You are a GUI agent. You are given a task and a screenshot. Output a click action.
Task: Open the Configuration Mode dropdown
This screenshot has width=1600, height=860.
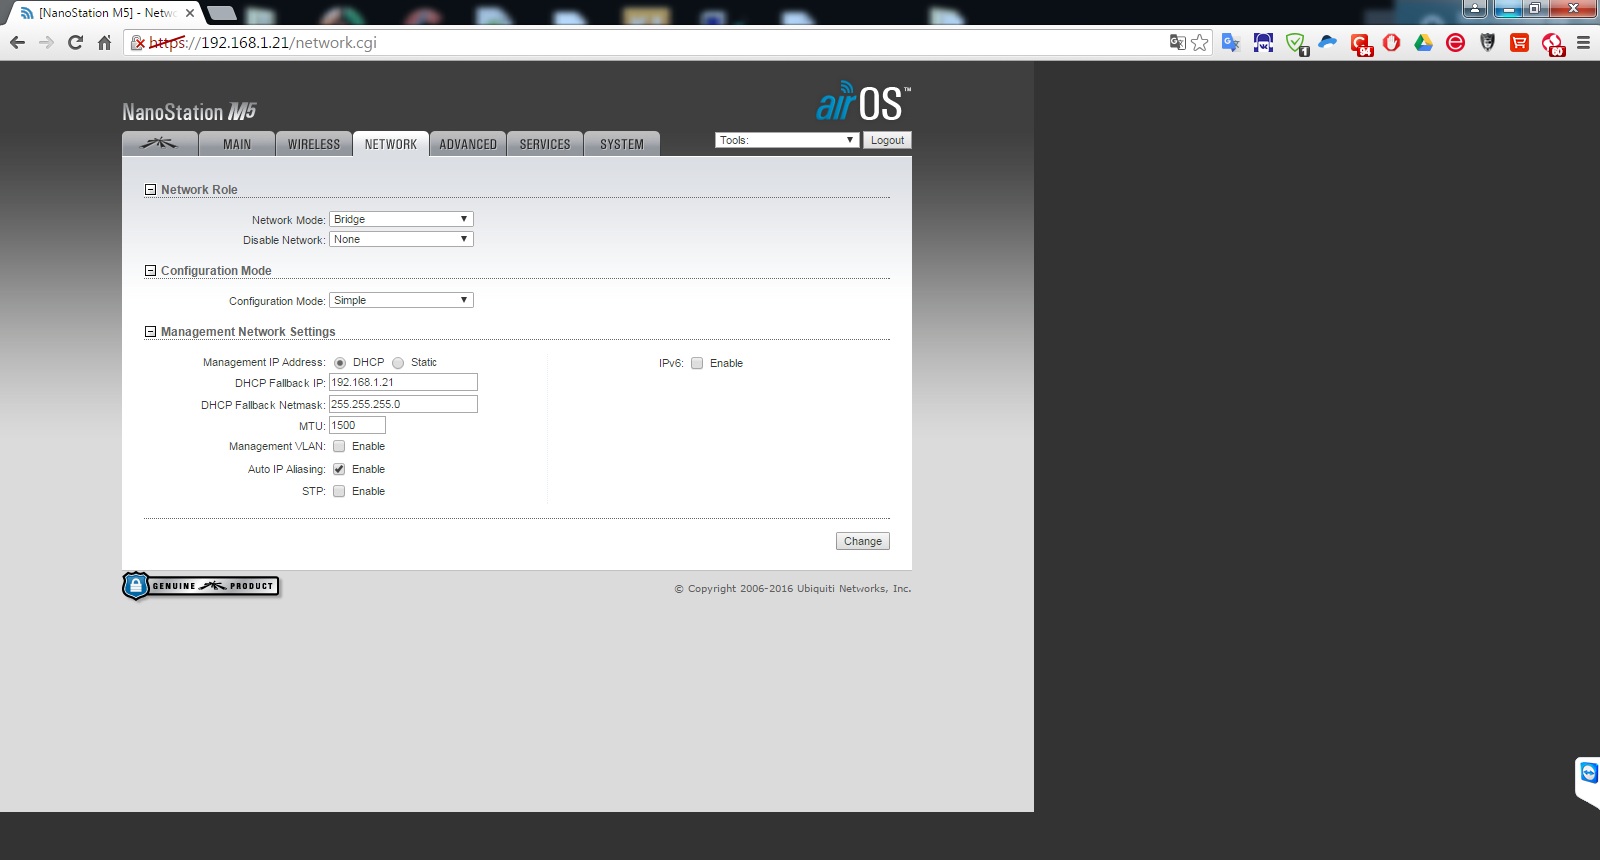click(x=401, y=300)
